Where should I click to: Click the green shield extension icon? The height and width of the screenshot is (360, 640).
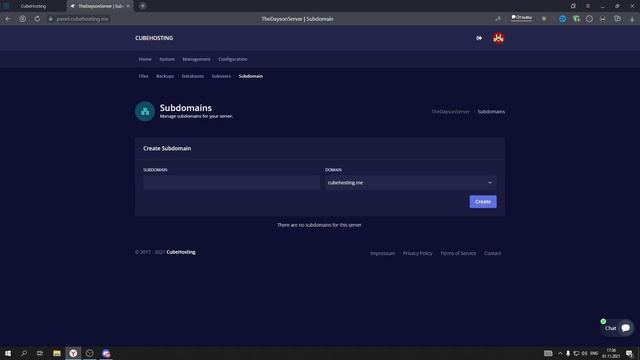click(x=576, y=19)
